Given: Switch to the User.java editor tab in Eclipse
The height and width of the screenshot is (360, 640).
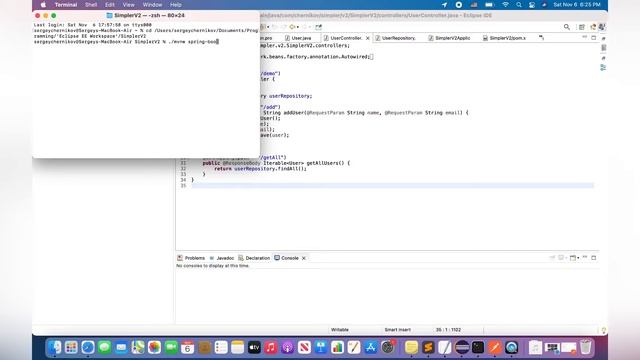Looking at the screenshot, I should click(298, 38).
